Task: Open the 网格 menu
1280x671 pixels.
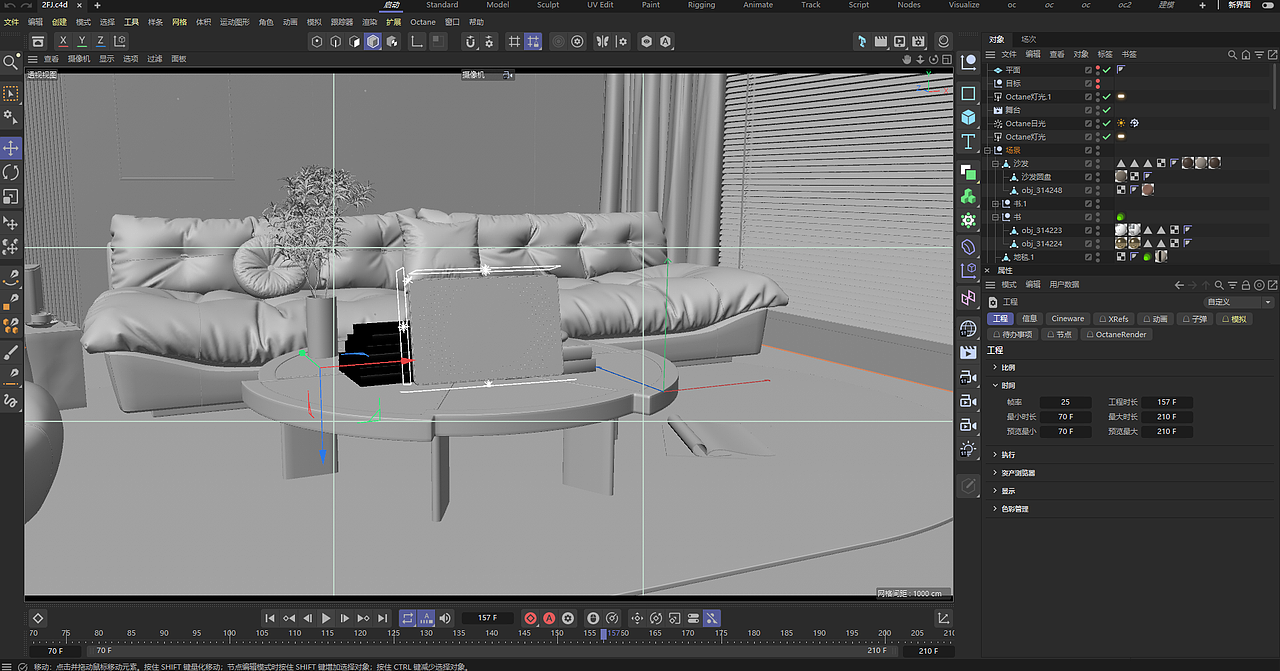Action: pos(179,22)
